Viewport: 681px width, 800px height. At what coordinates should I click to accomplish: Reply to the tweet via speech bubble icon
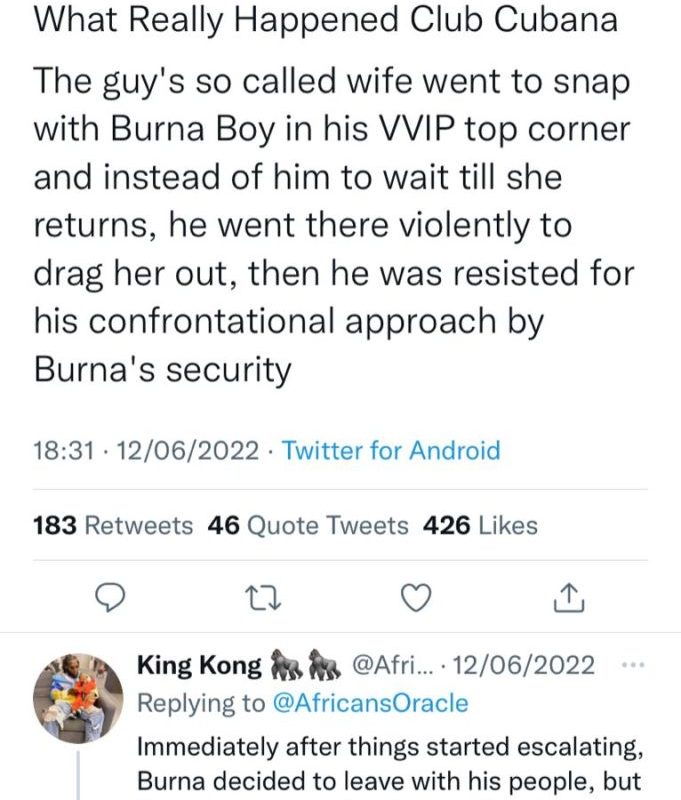107,597
